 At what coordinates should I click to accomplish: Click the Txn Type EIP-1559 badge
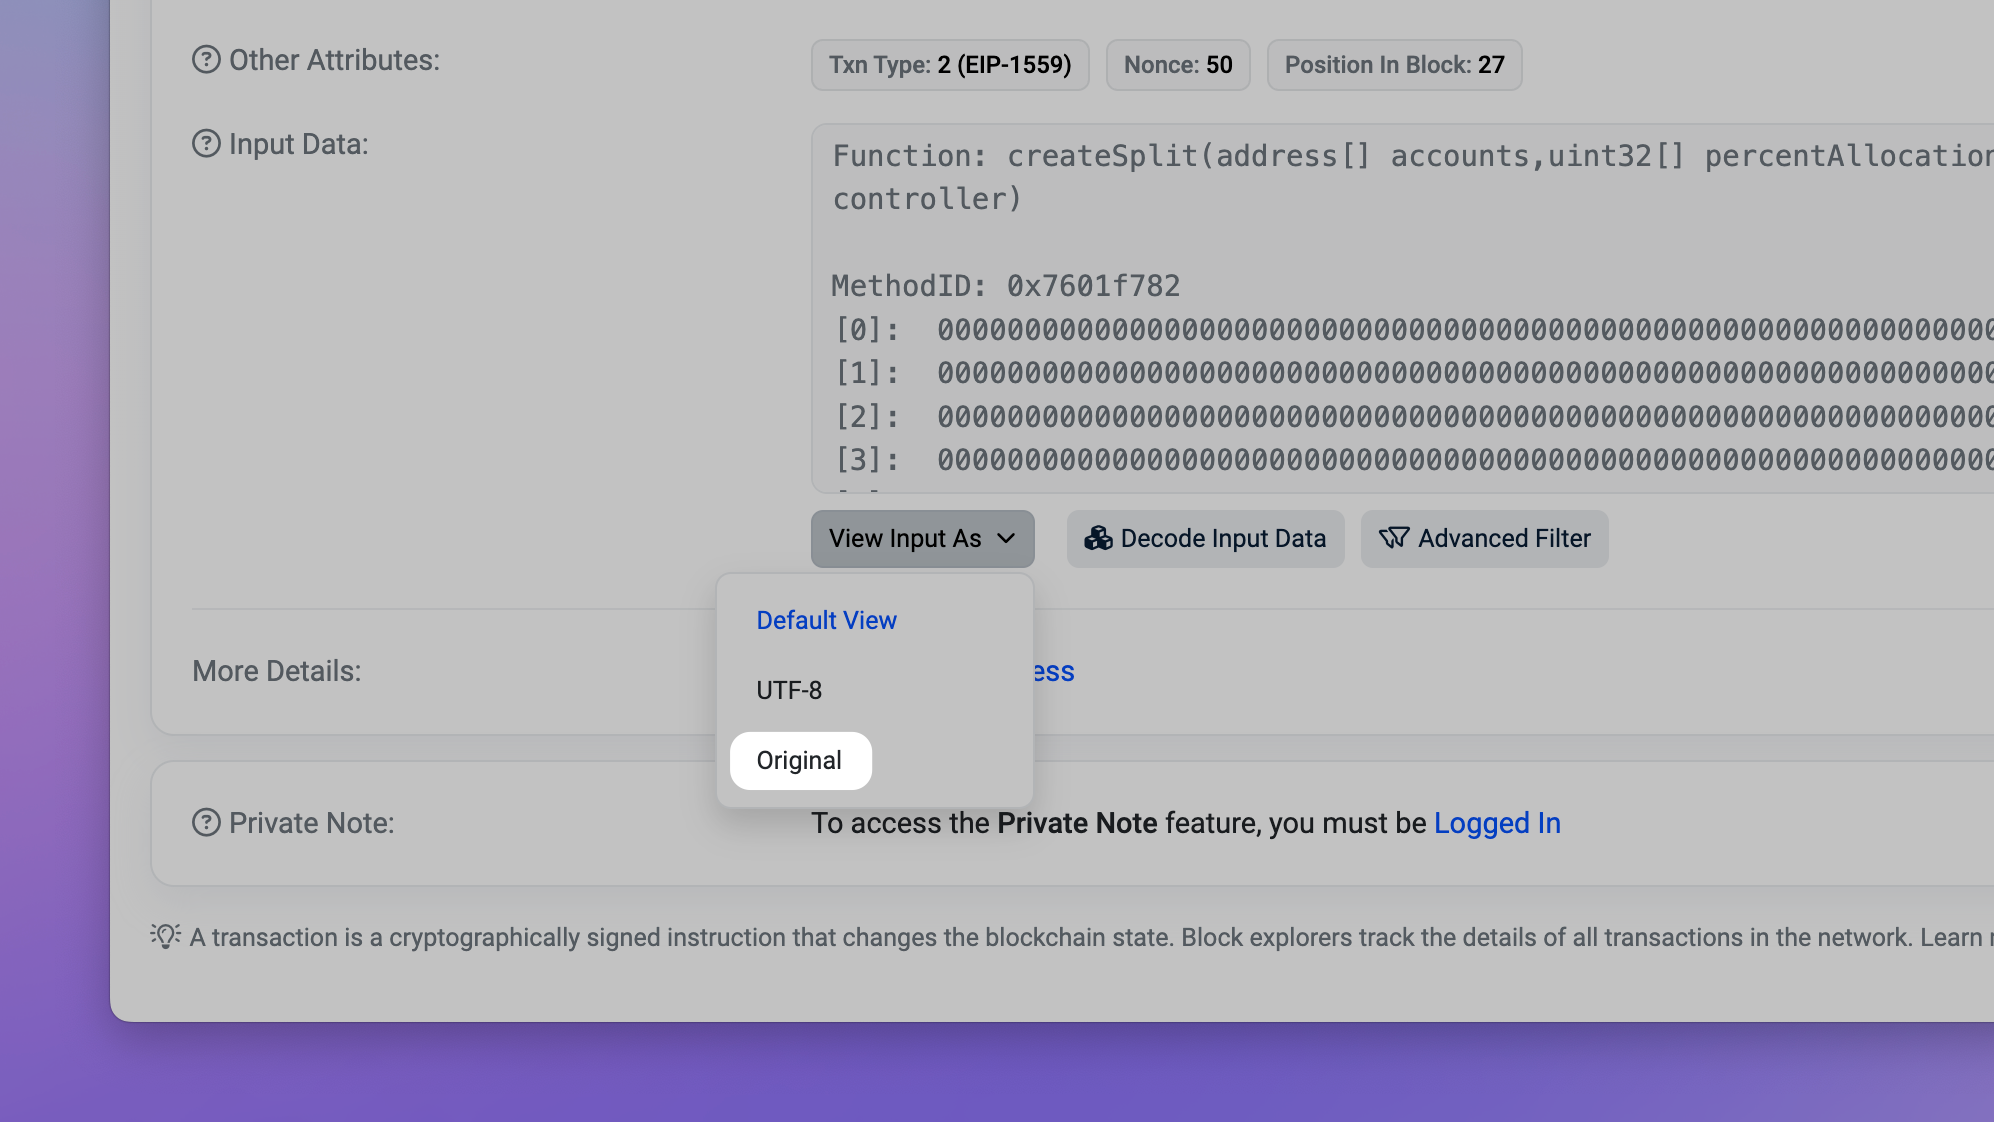(949, 65)
